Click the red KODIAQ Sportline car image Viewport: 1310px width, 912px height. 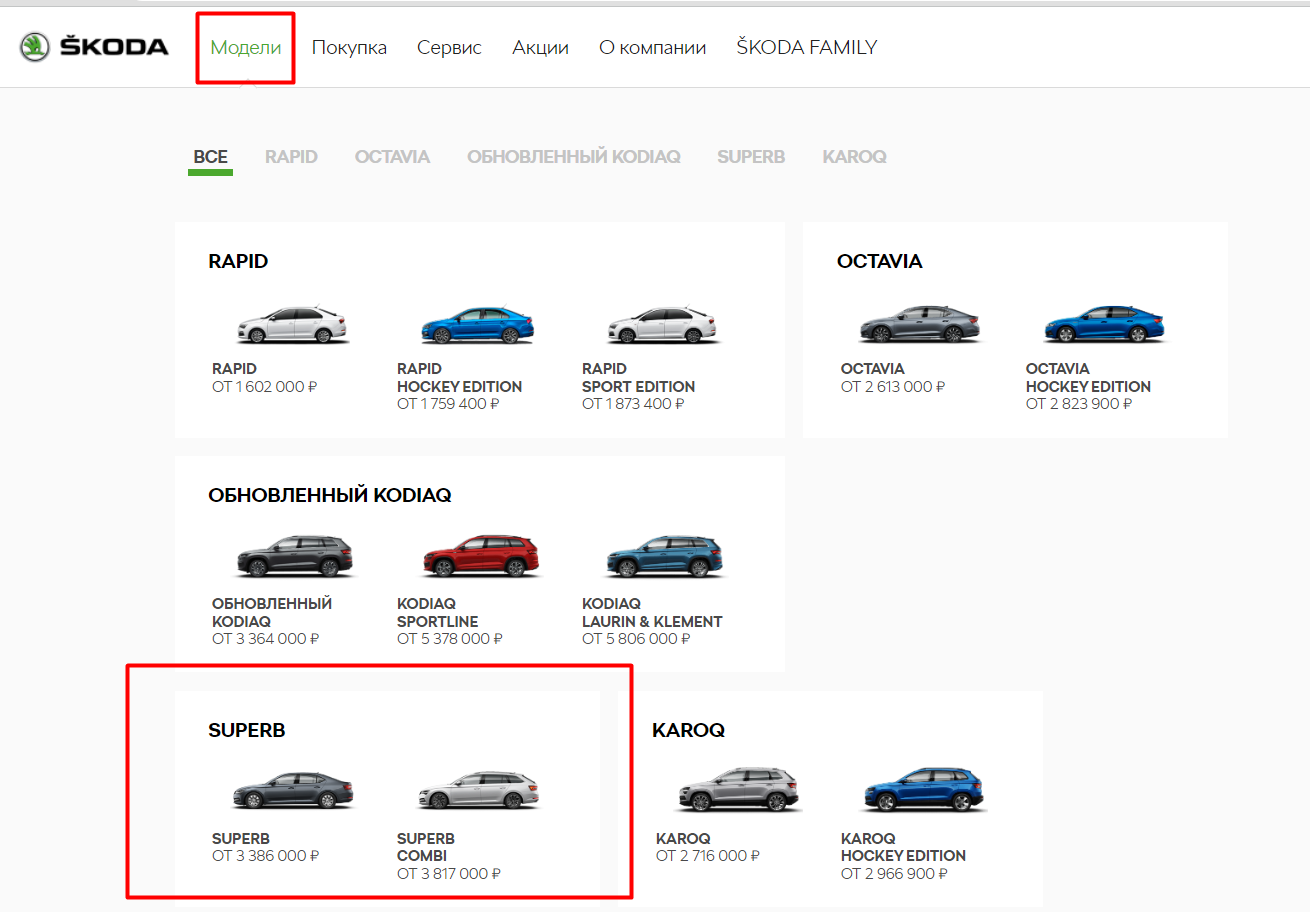coord(480,557)
